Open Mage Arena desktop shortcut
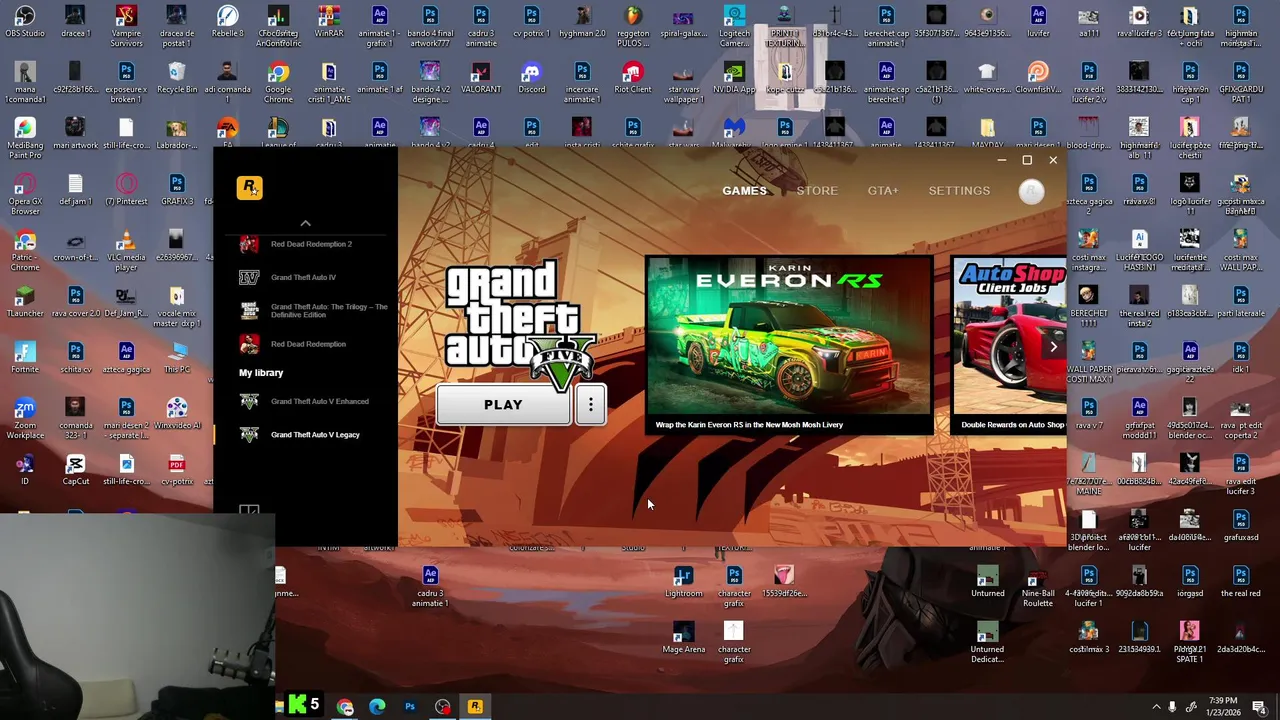Viewport: 1280px width, 720px height. (x=684, y=638)
